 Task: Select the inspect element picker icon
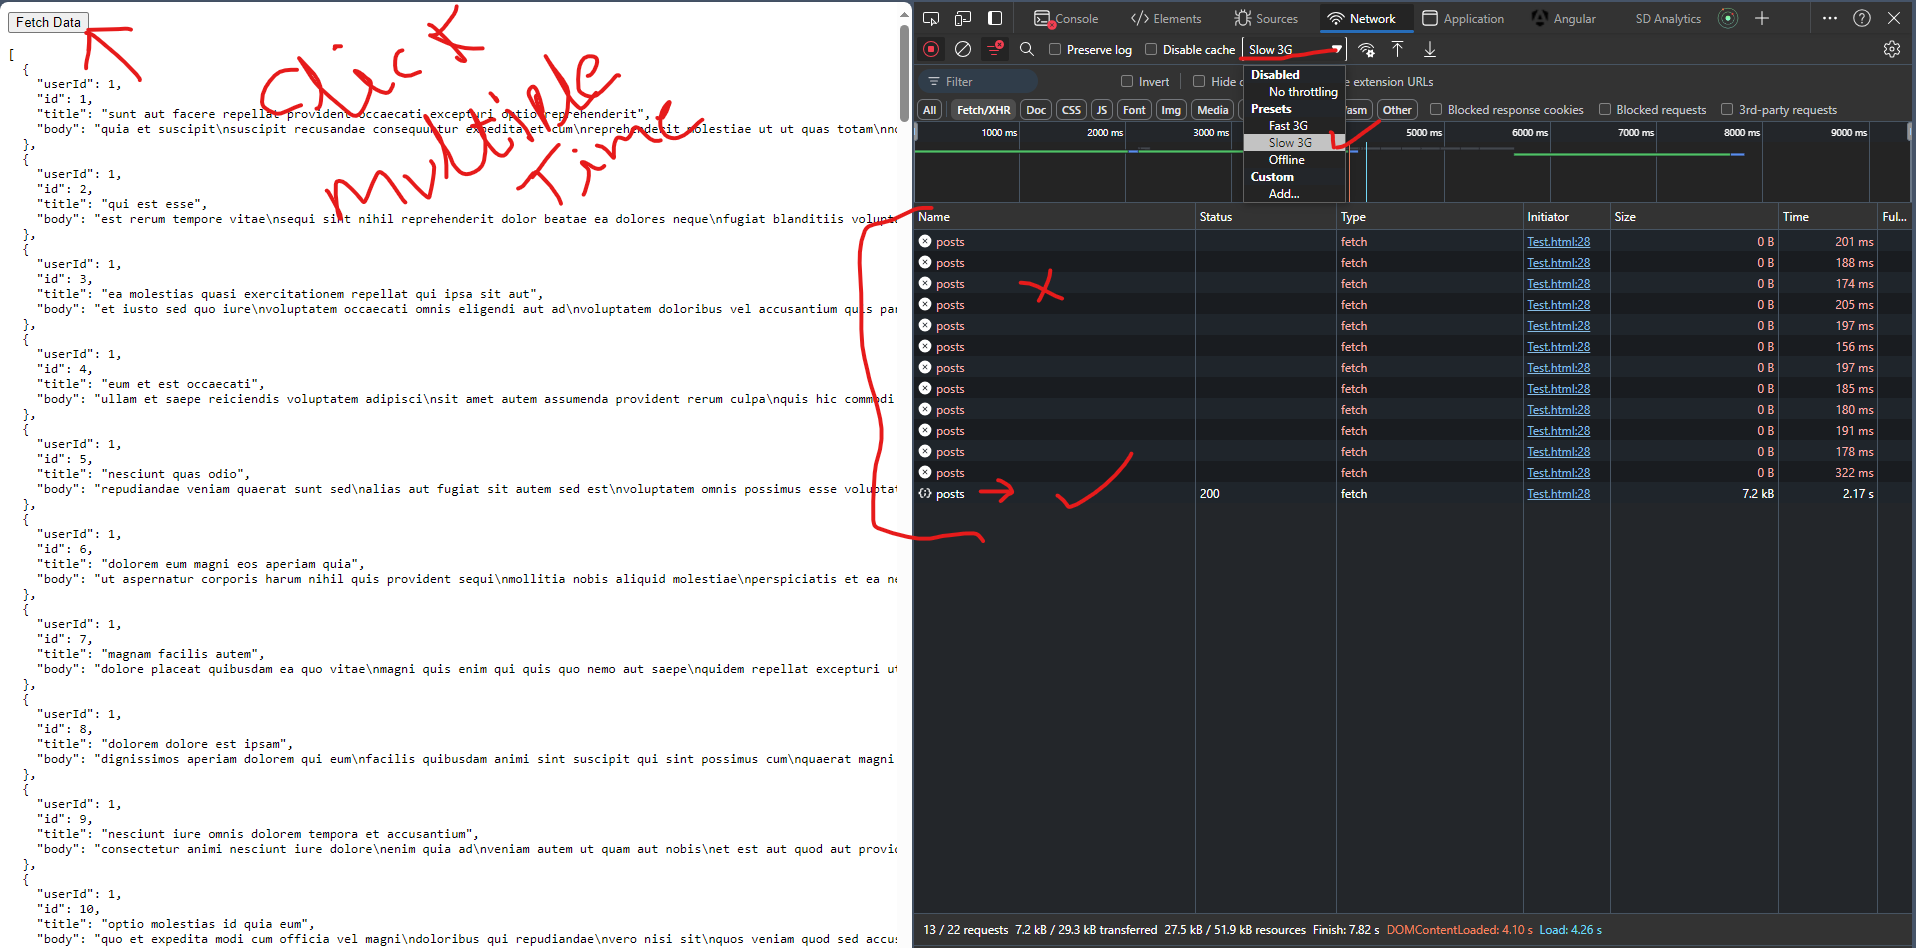(931, 18)
